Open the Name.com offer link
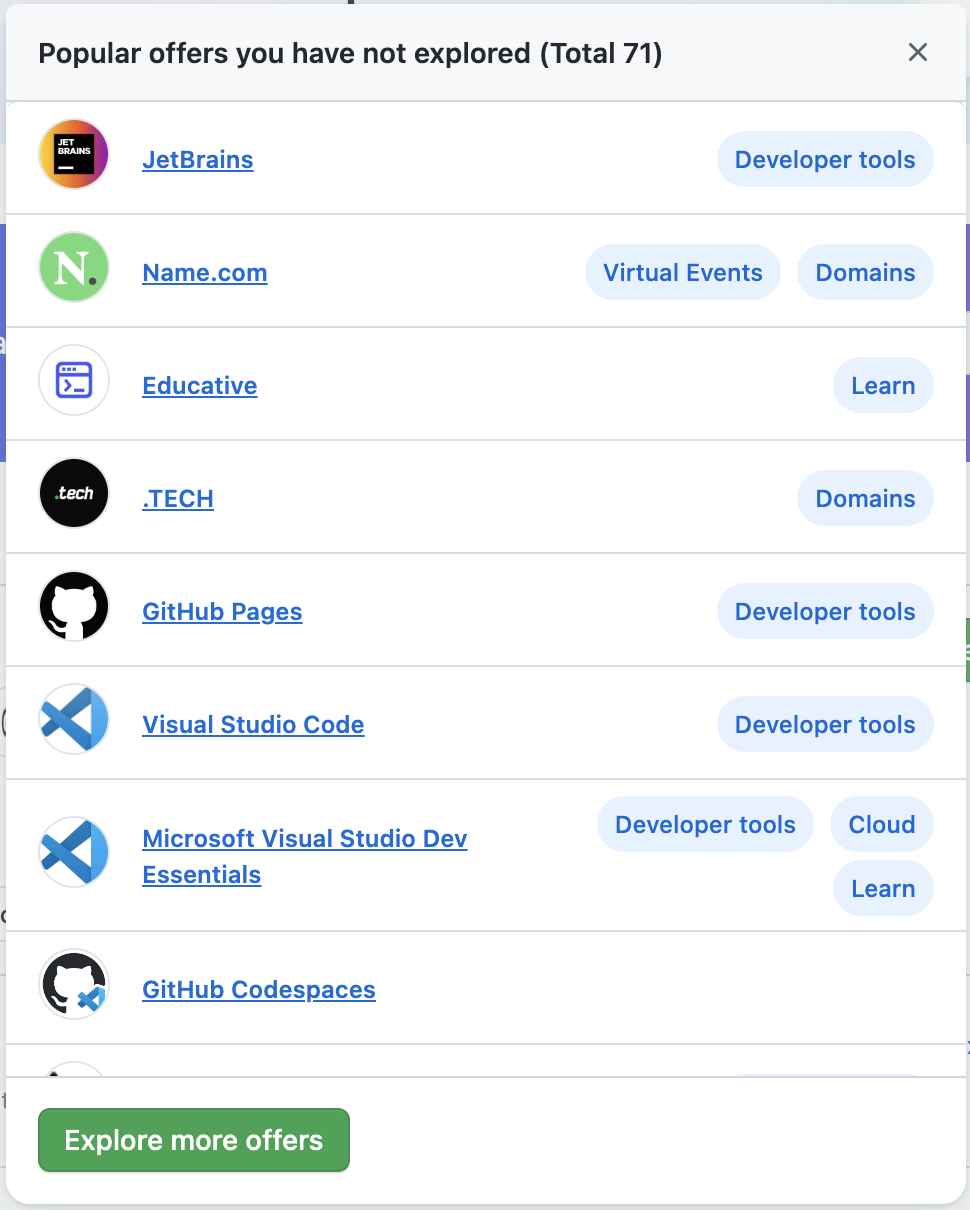 click(205, 273)
